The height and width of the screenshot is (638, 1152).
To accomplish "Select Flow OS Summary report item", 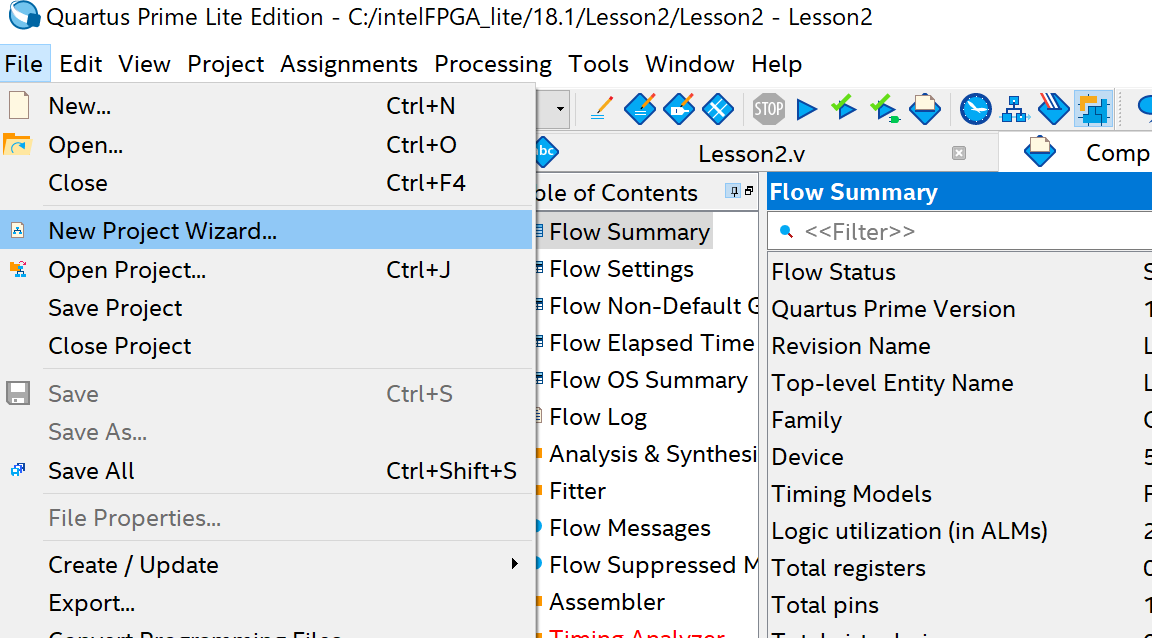I will tap(648, 380).
